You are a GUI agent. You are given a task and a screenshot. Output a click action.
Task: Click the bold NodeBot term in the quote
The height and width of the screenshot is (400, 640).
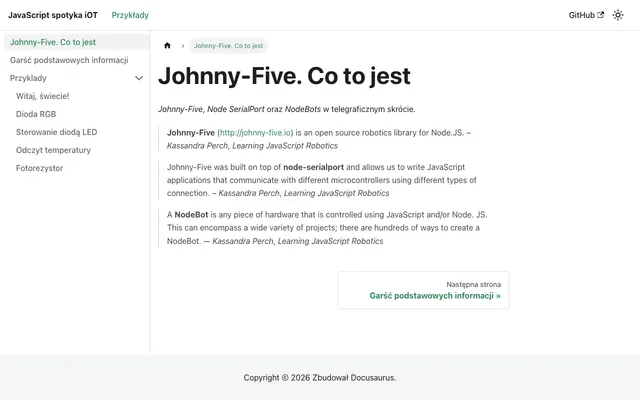pos(191,215)
